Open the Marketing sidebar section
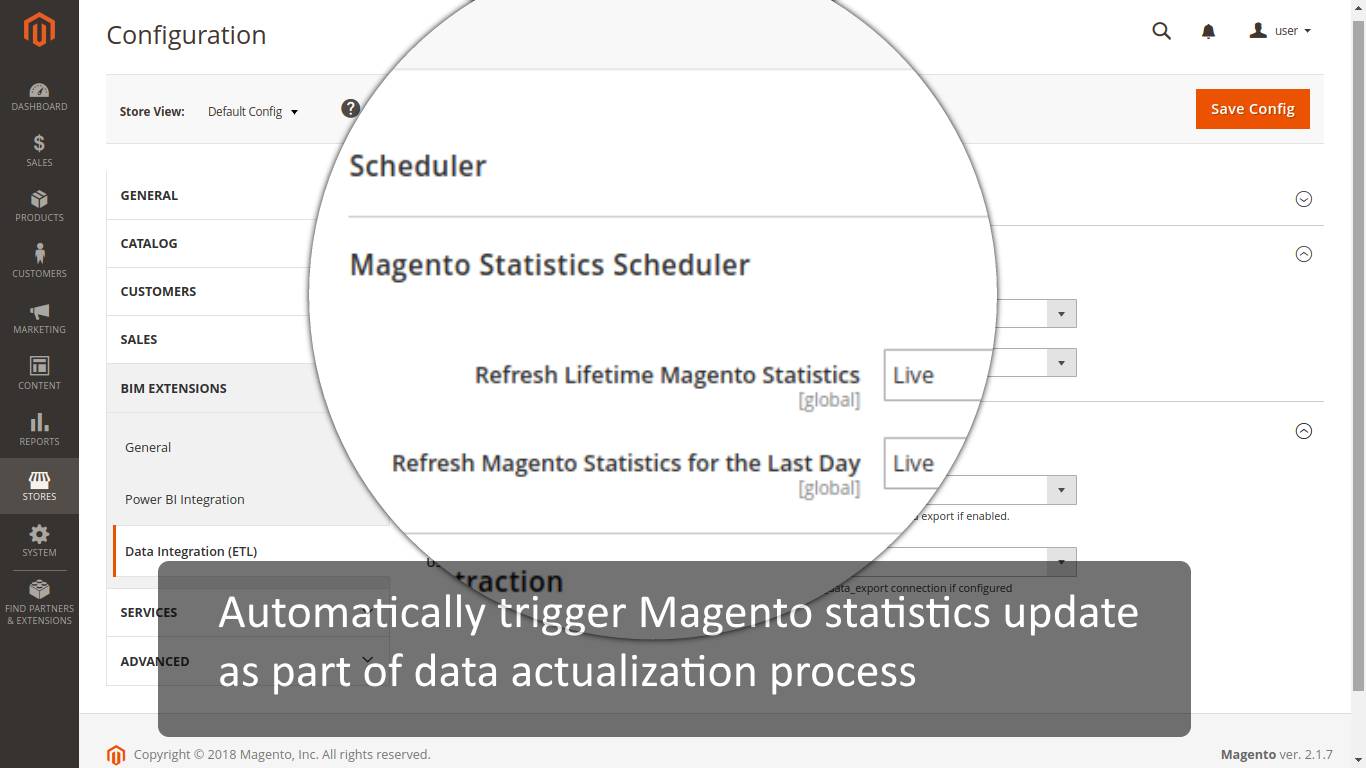The width and height of the screenshot is (1366, 768). tap(39, 318)
